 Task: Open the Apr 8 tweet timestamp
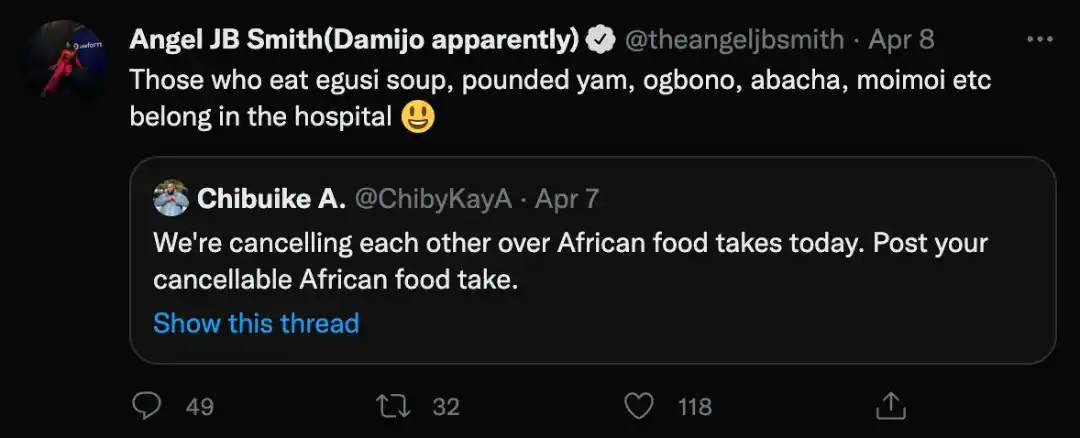902,41
